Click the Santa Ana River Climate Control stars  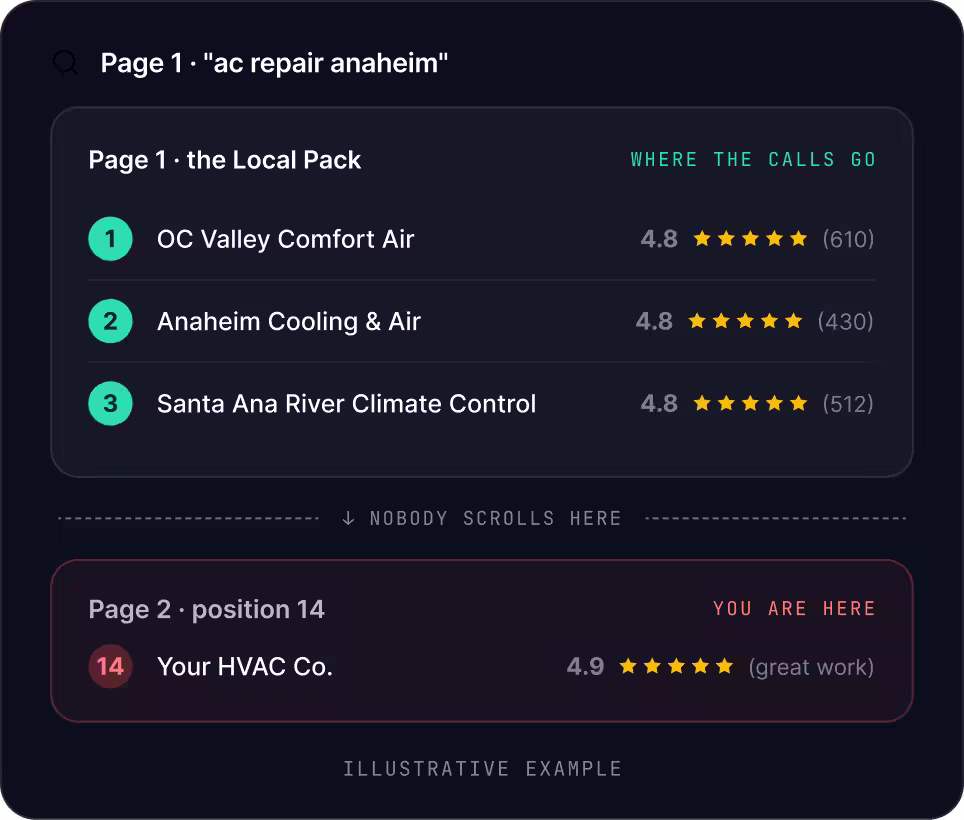pyautogui.click(x=750, y=403)
